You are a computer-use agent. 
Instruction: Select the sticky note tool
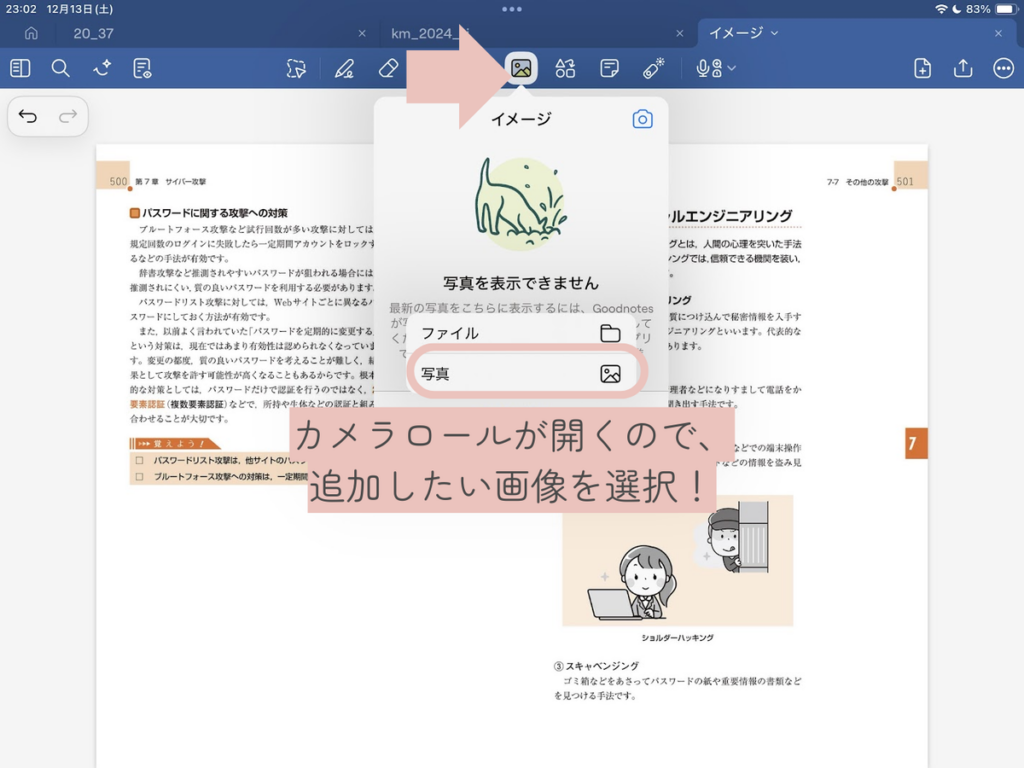tap(609, 68)
